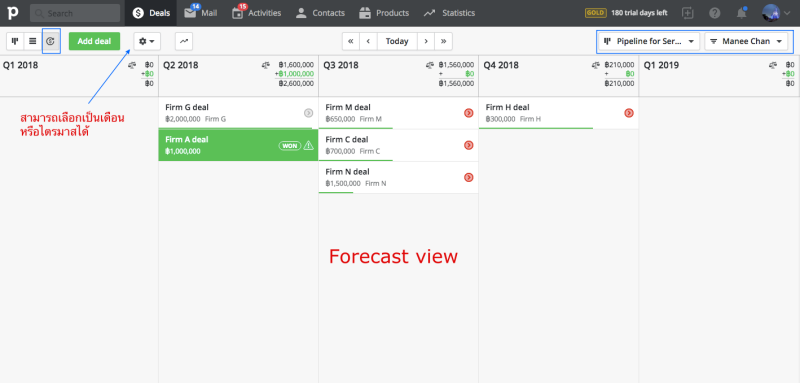Screen dimensions: 800x383
Task: Open the Pipedrive logo home
Action: click(13, 13)
